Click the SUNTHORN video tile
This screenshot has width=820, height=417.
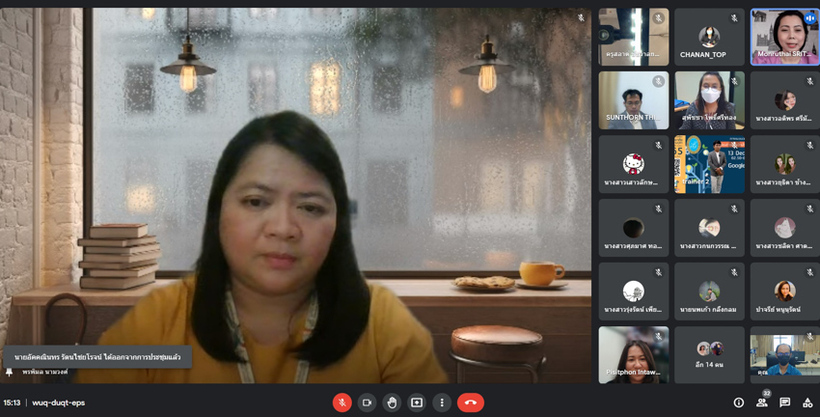click(x=633, y=100)
